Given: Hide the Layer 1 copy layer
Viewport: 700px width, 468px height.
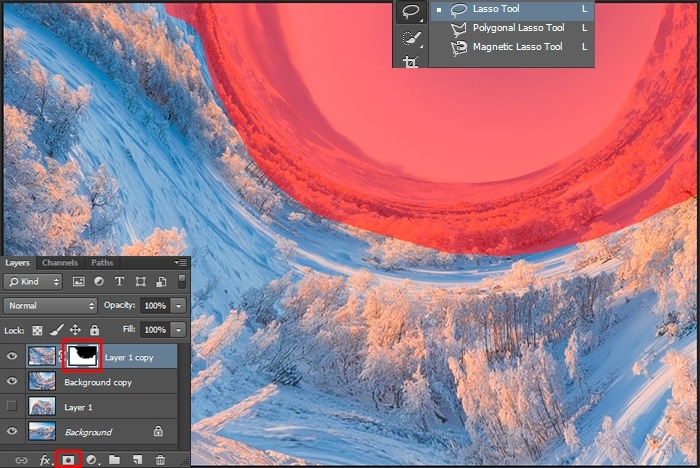Looking at the screenshot, I should (x=12, y=355).
